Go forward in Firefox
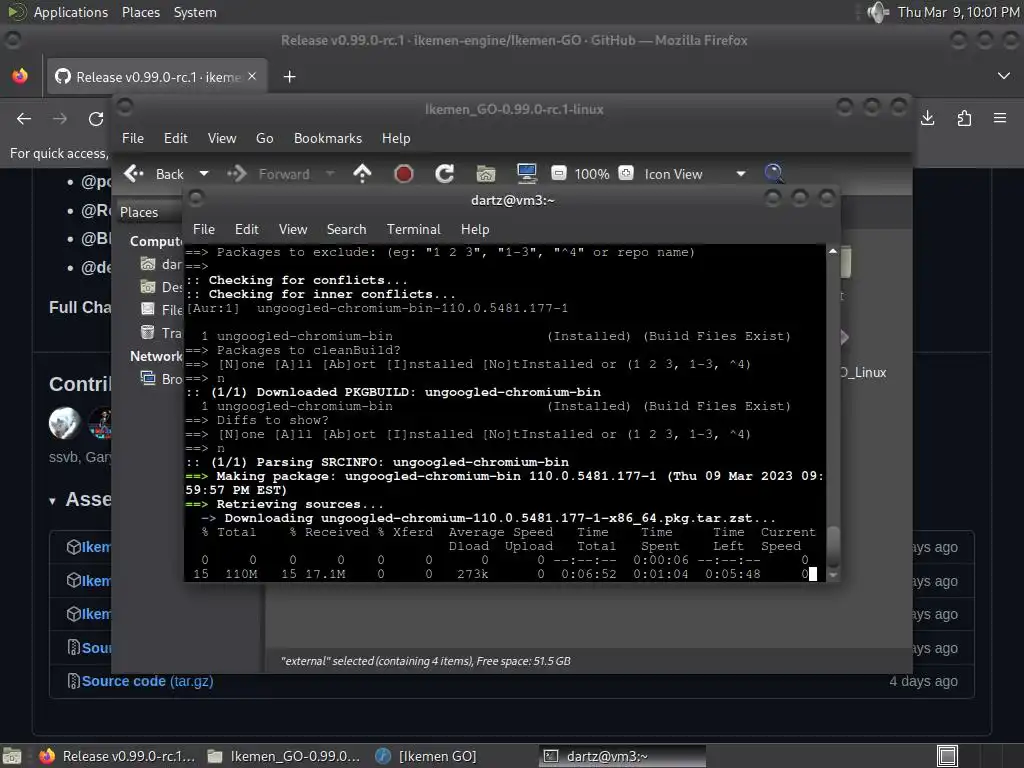The width and height of the screenshot is (1024, 768). tap(59, 119)
